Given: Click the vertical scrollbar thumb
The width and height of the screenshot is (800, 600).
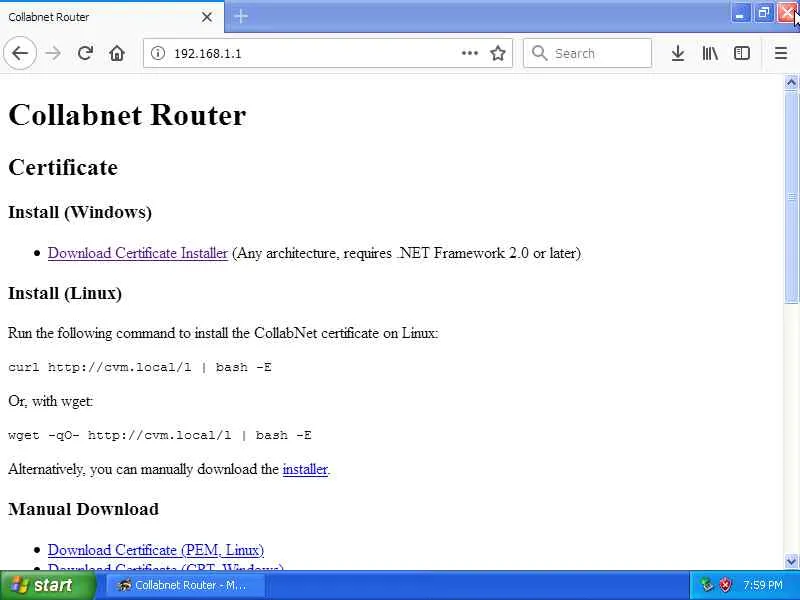Looking at the screenshot, I should tap(791, 197).
